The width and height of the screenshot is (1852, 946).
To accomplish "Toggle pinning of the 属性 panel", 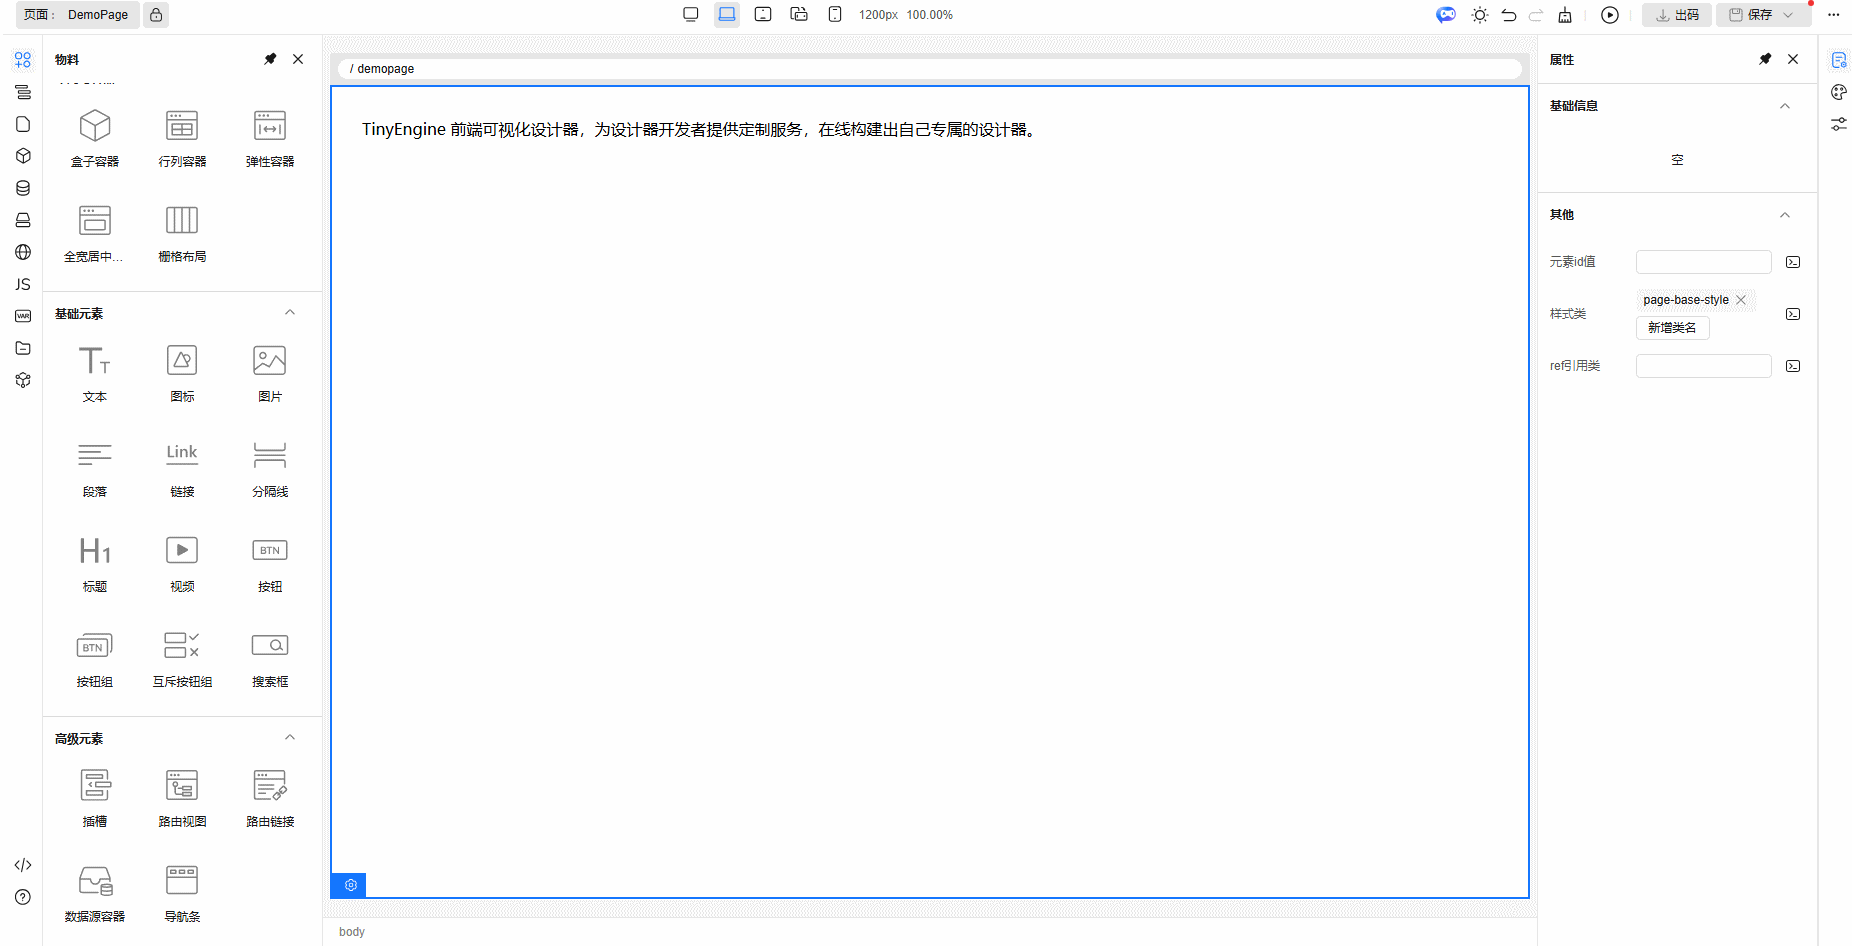I will click(1765, 59).
